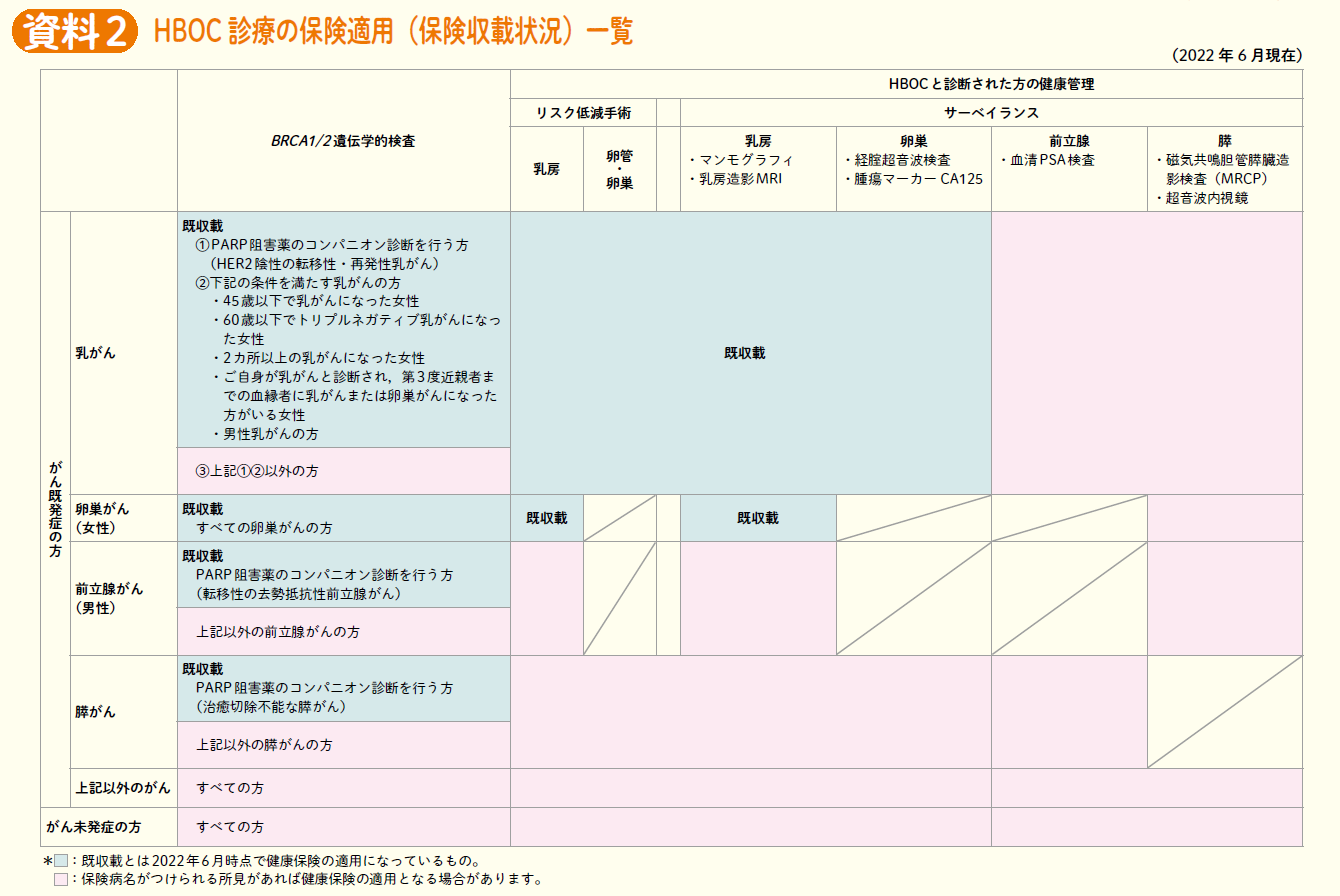Click the 膵がん row label
The image size is (1340, 896).
coord(96,710)
